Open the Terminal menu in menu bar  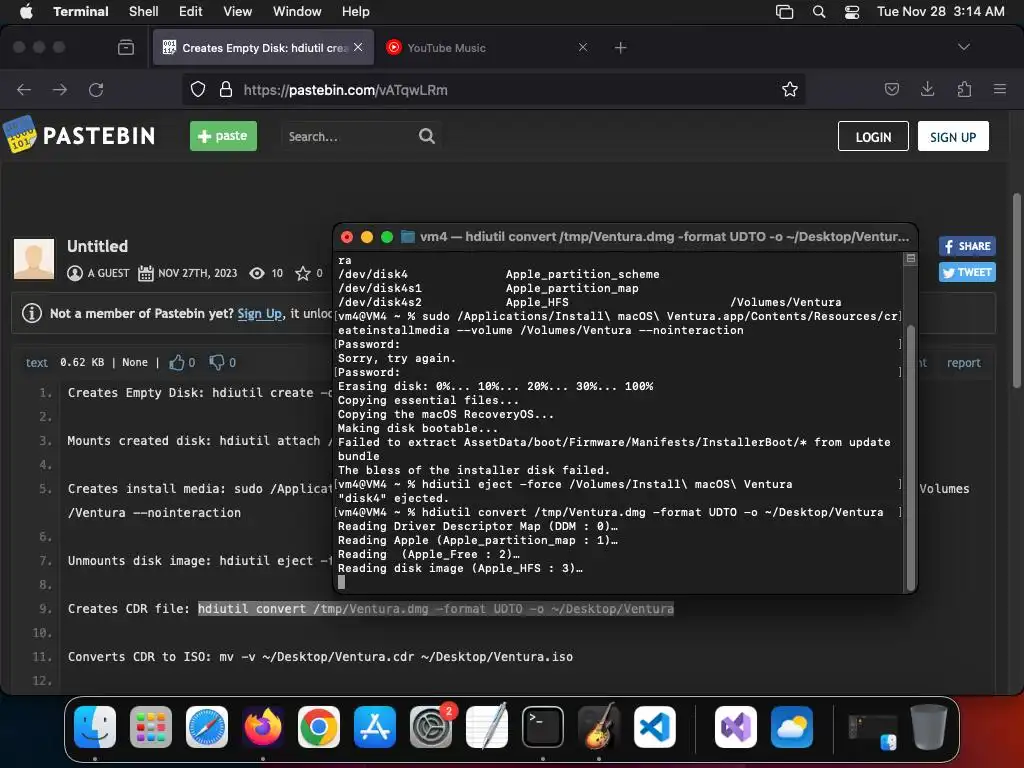[x=80, y=11]
